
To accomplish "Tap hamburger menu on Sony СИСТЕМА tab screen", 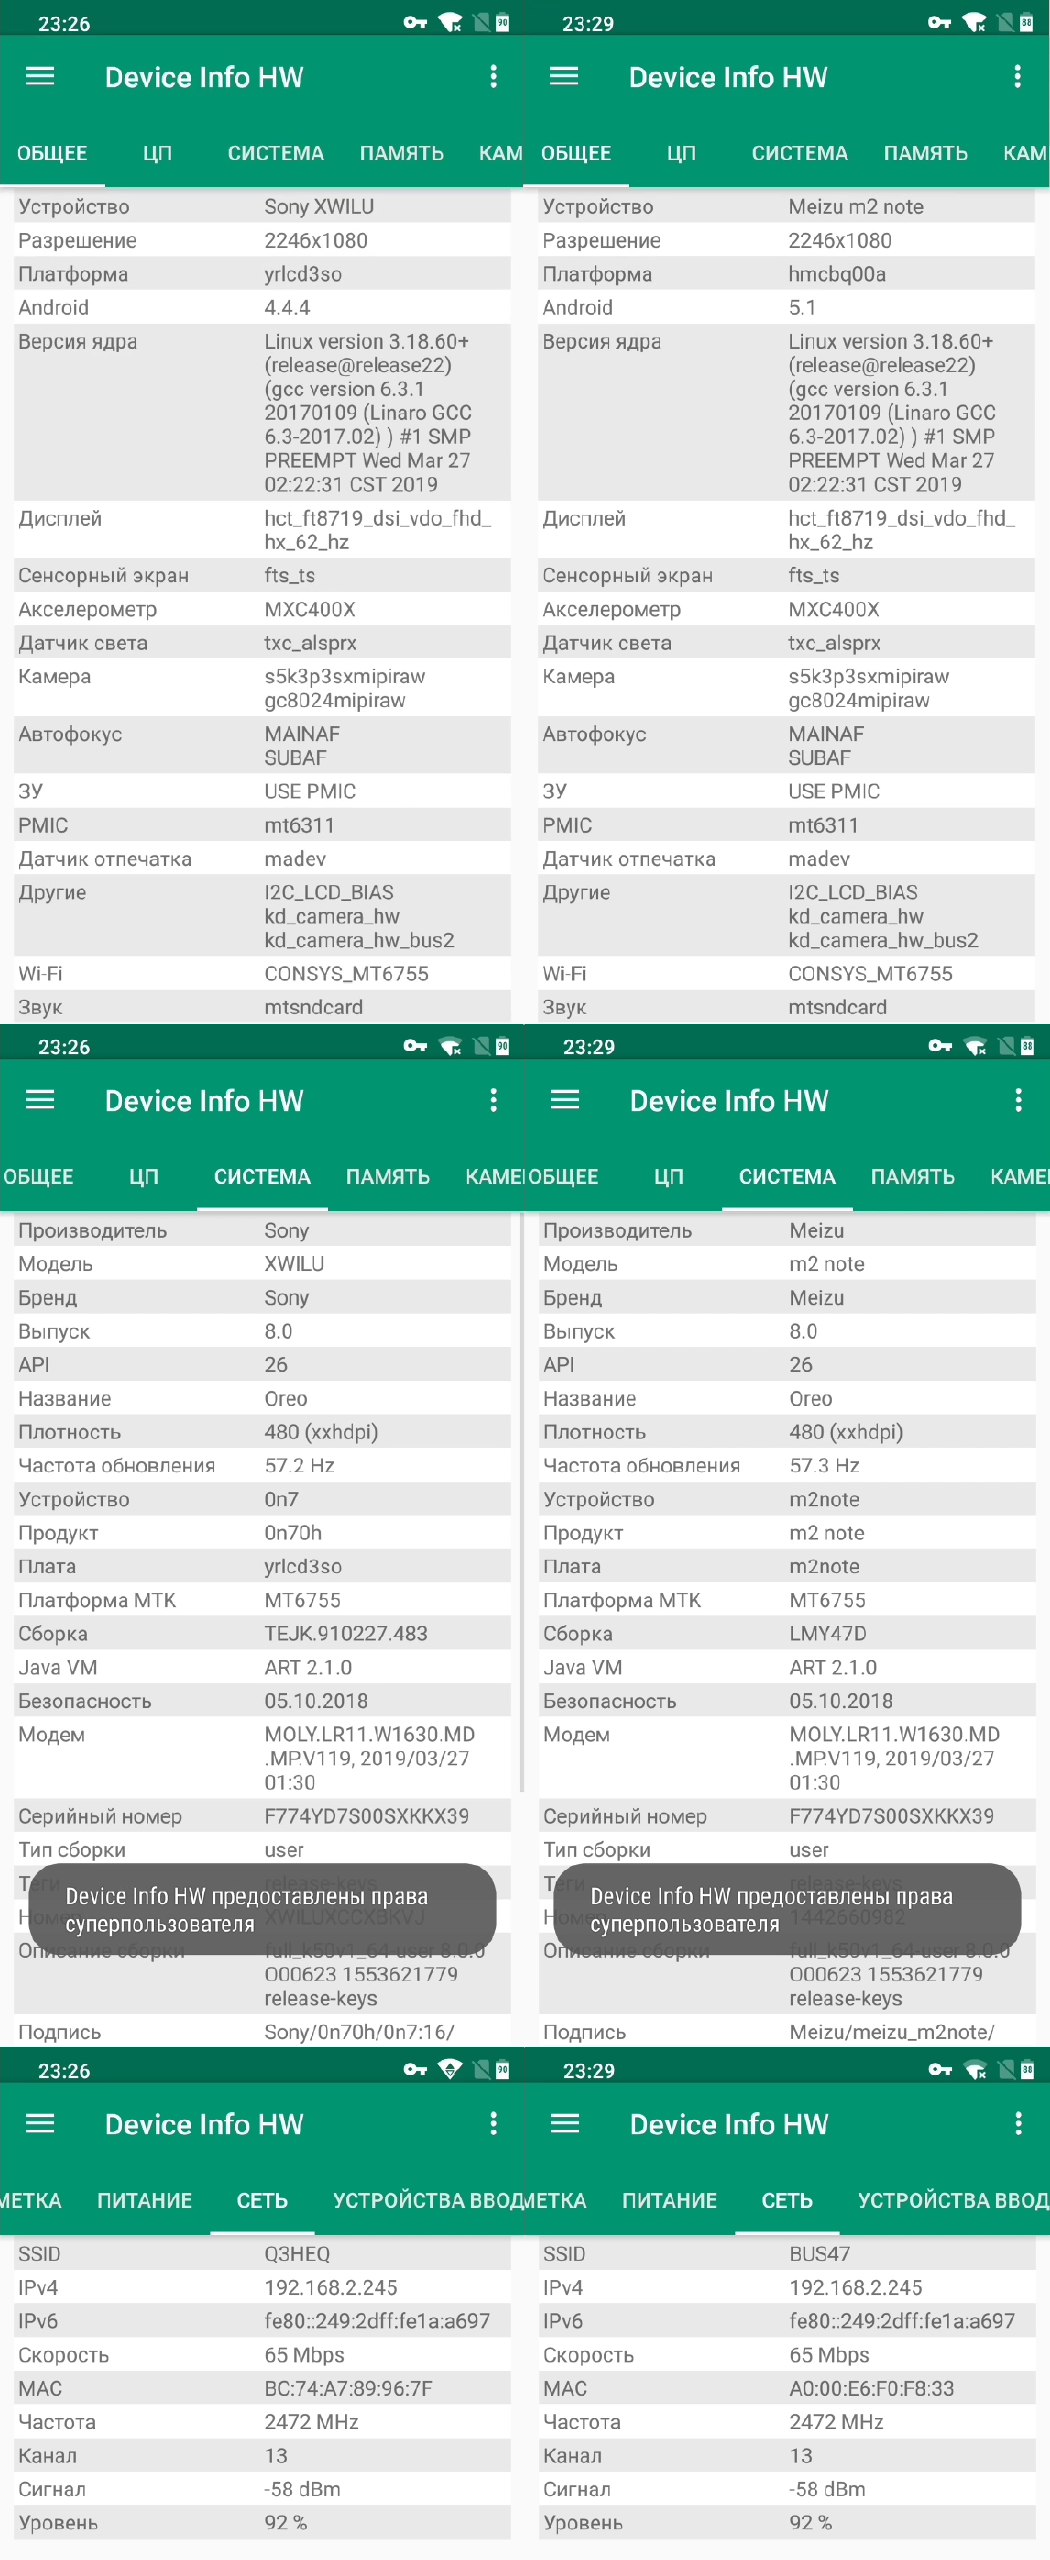I will click(x=40, y=1100).
